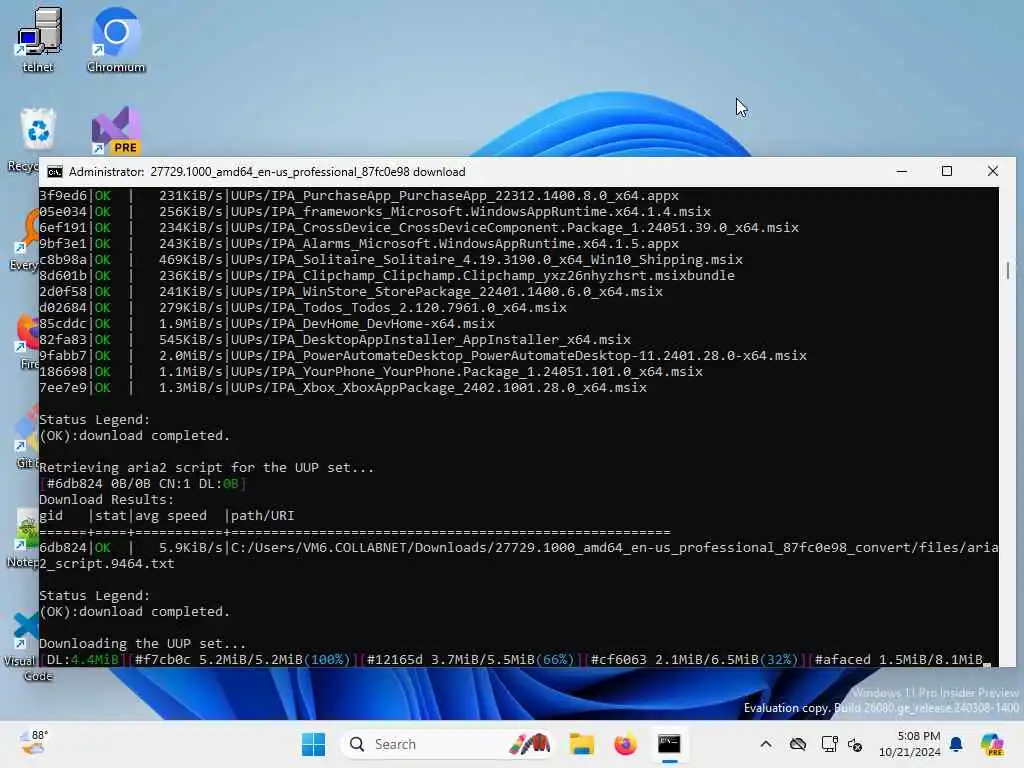Open the Visual Studio Code desktop shortcut

[25, 645]
